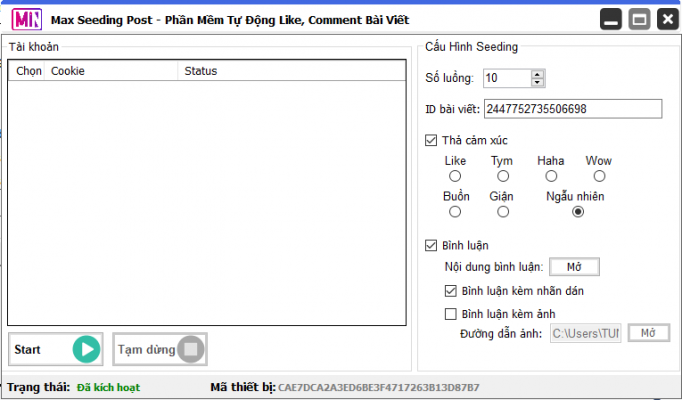682x400 pixels.
Task: Disable the Bình luận checkbox
Action: tap(432, 245)
